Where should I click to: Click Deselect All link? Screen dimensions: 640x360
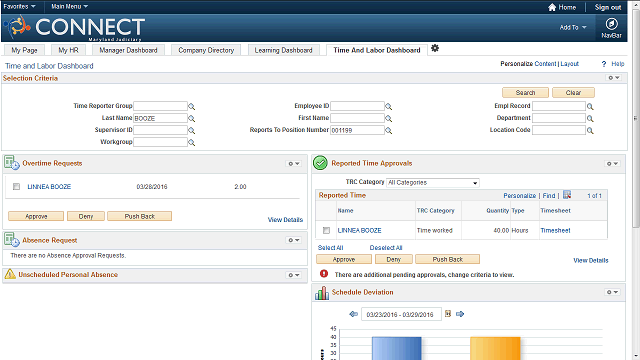386,248
